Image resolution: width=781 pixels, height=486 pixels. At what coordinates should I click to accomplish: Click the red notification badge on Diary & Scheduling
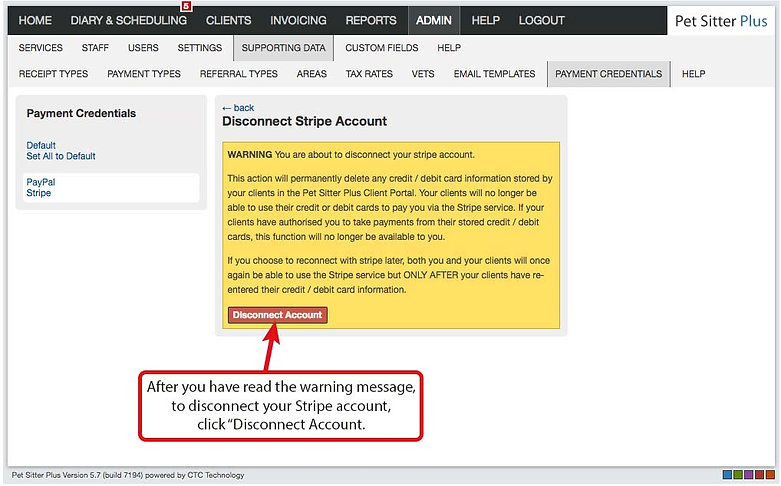(x=186, y=6)
